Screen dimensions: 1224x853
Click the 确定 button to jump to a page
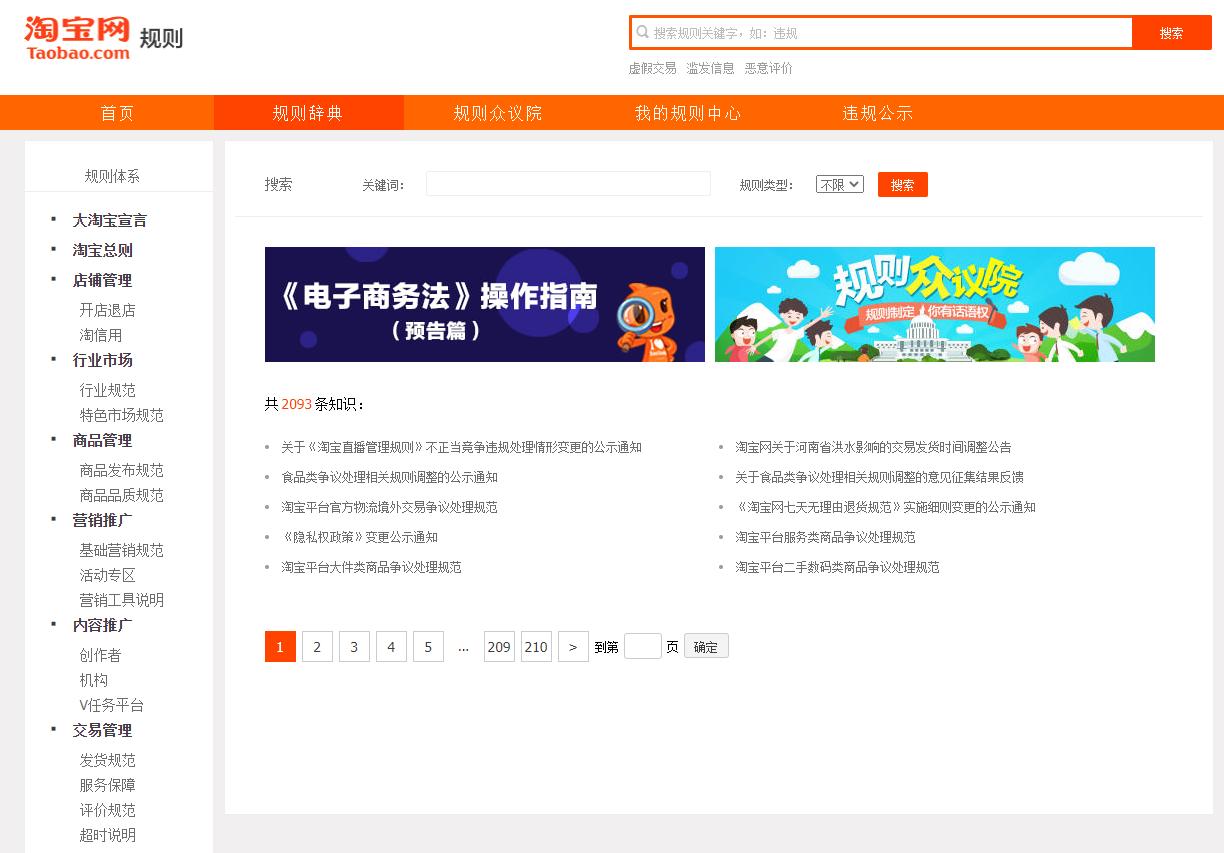[705, 646]
